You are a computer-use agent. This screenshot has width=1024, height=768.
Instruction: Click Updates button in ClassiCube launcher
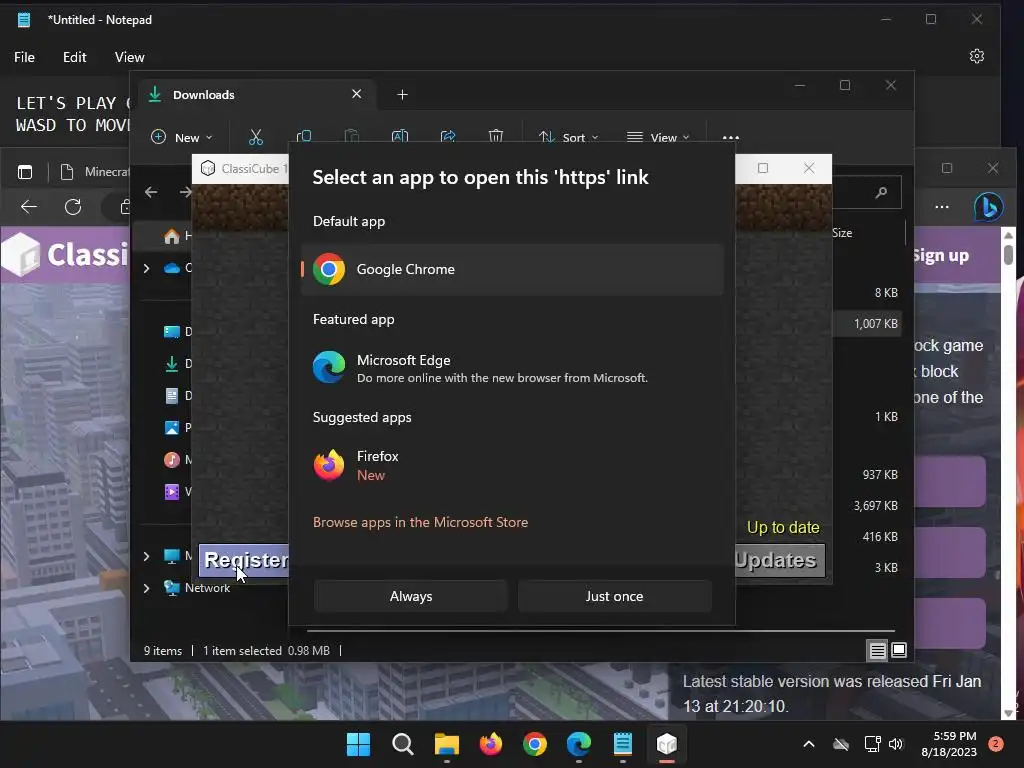(x=780, y=560)
